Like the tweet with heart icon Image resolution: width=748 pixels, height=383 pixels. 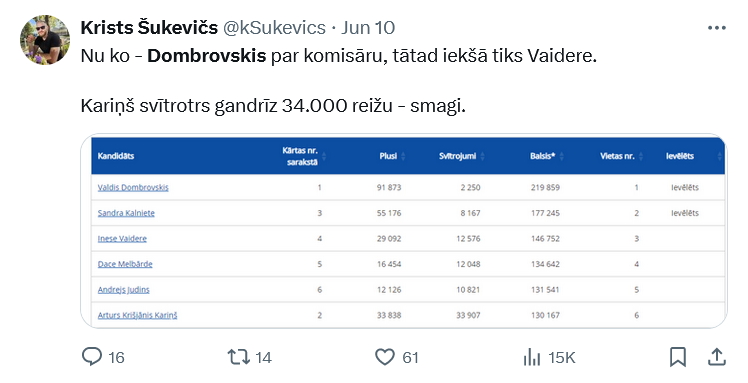[384, 357]
